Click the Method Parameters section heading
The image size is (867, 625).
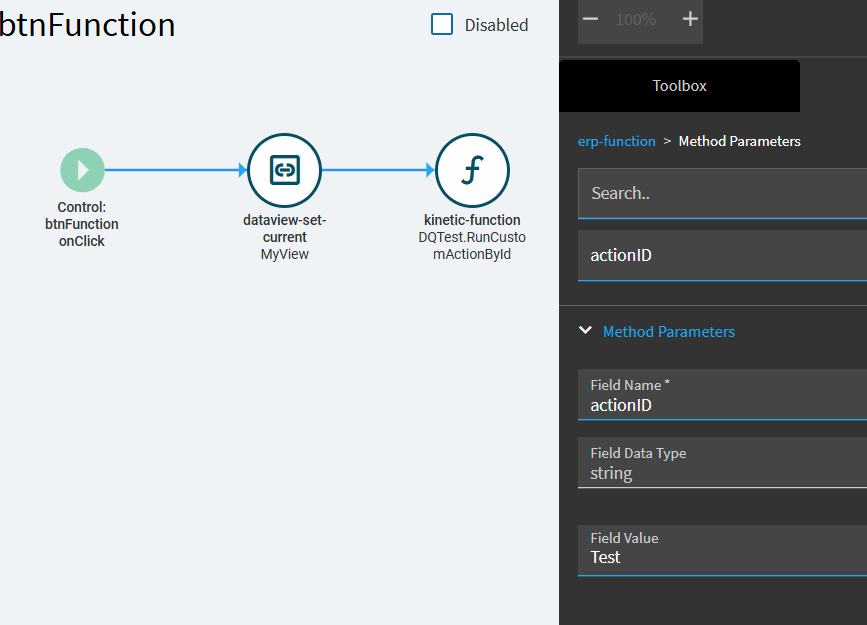pos(668,331)
